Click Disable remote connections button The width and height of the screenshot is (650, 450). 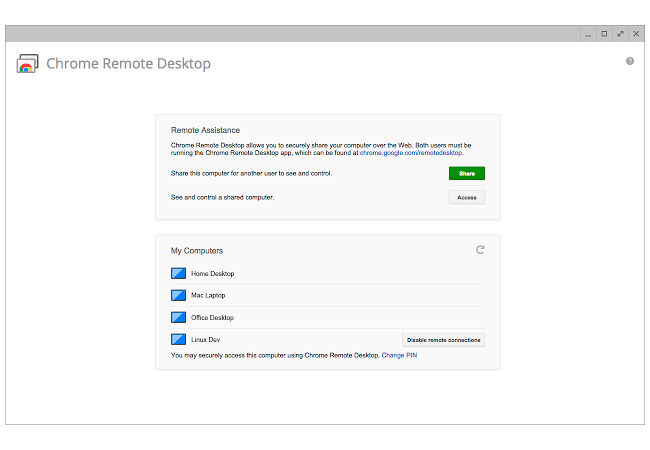pos(444,340)
